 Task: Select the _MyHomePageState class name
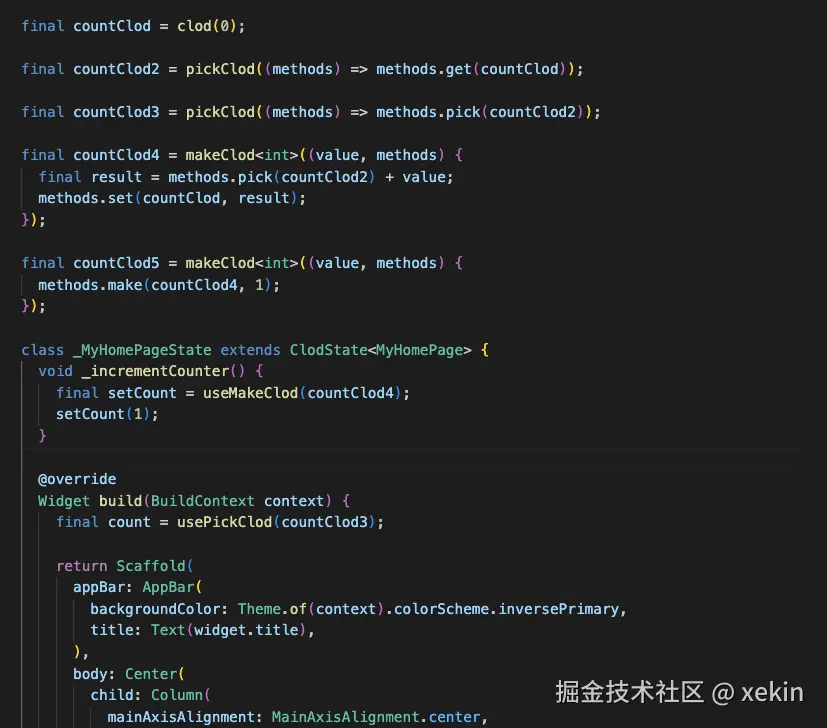(141, 349)
